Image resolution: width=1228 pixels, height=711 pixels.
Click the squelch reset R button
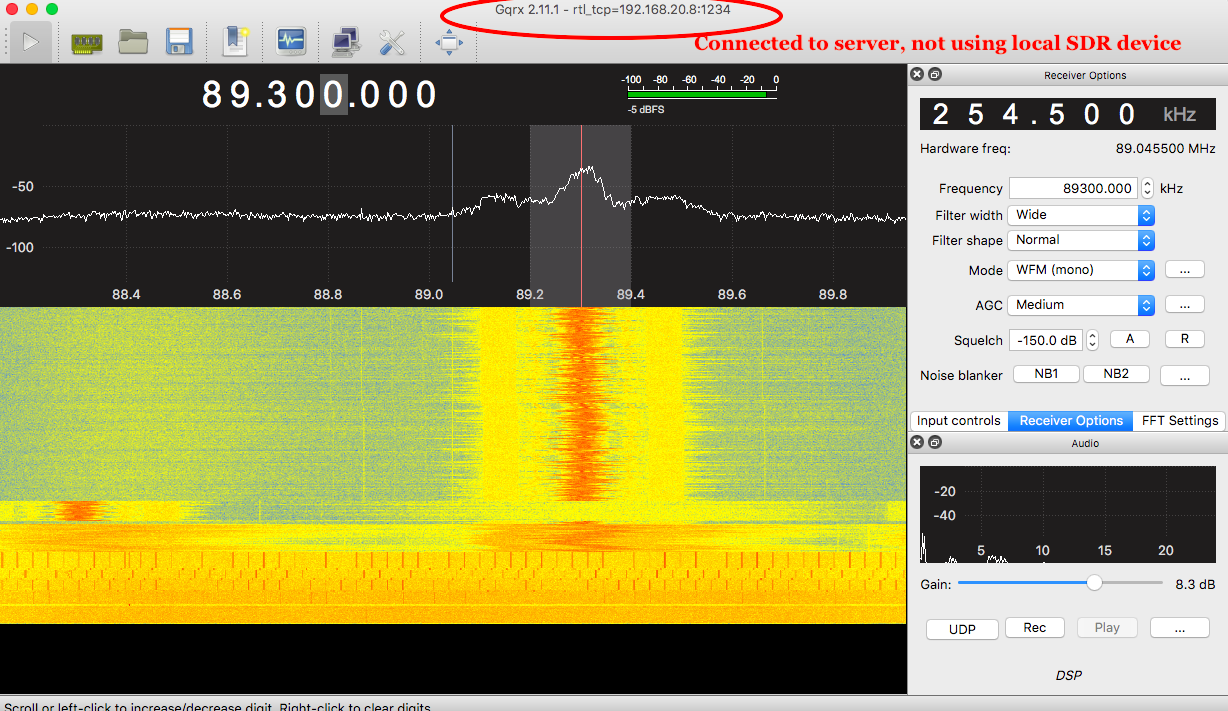coord(1185,339)
